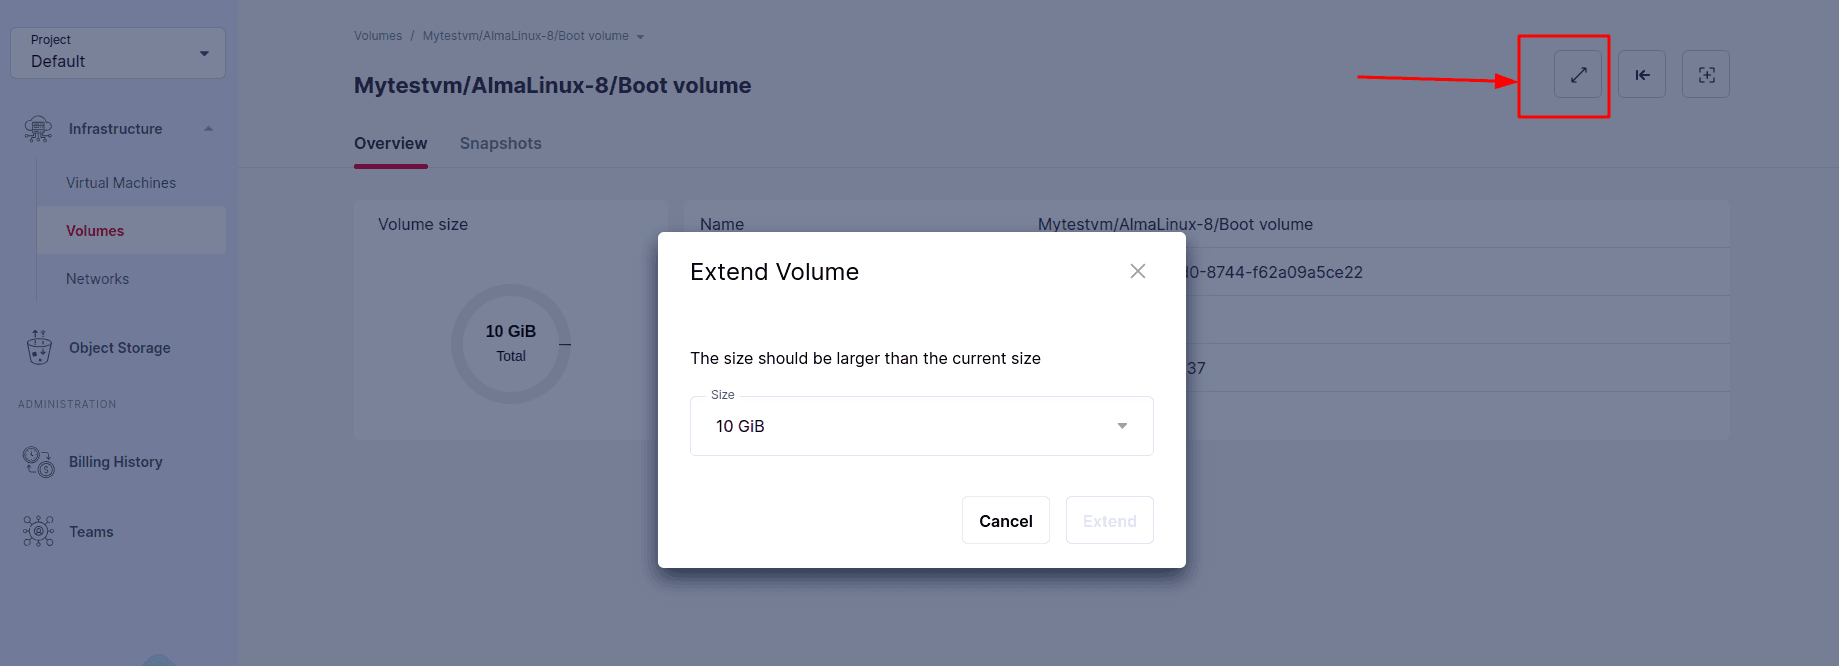The width and height of the screenshot is (1839, 666).
Task: Click the Volumes breadcrumb link
Action: point(377,35)
